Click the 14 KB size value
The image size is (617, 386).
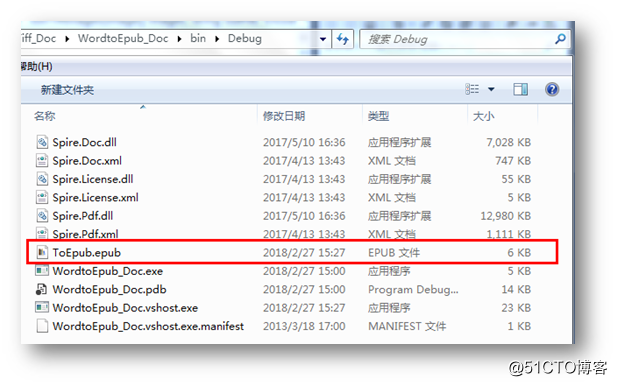pos(516,290)
